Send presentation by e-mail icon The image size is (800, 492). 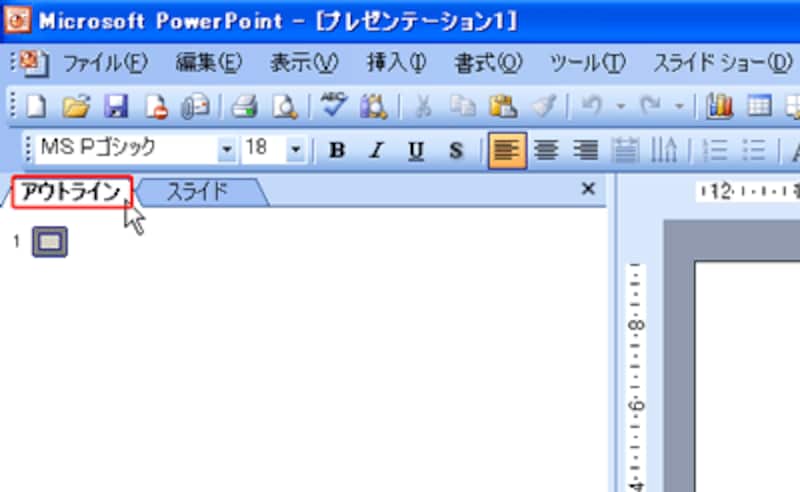click(196, 107)
